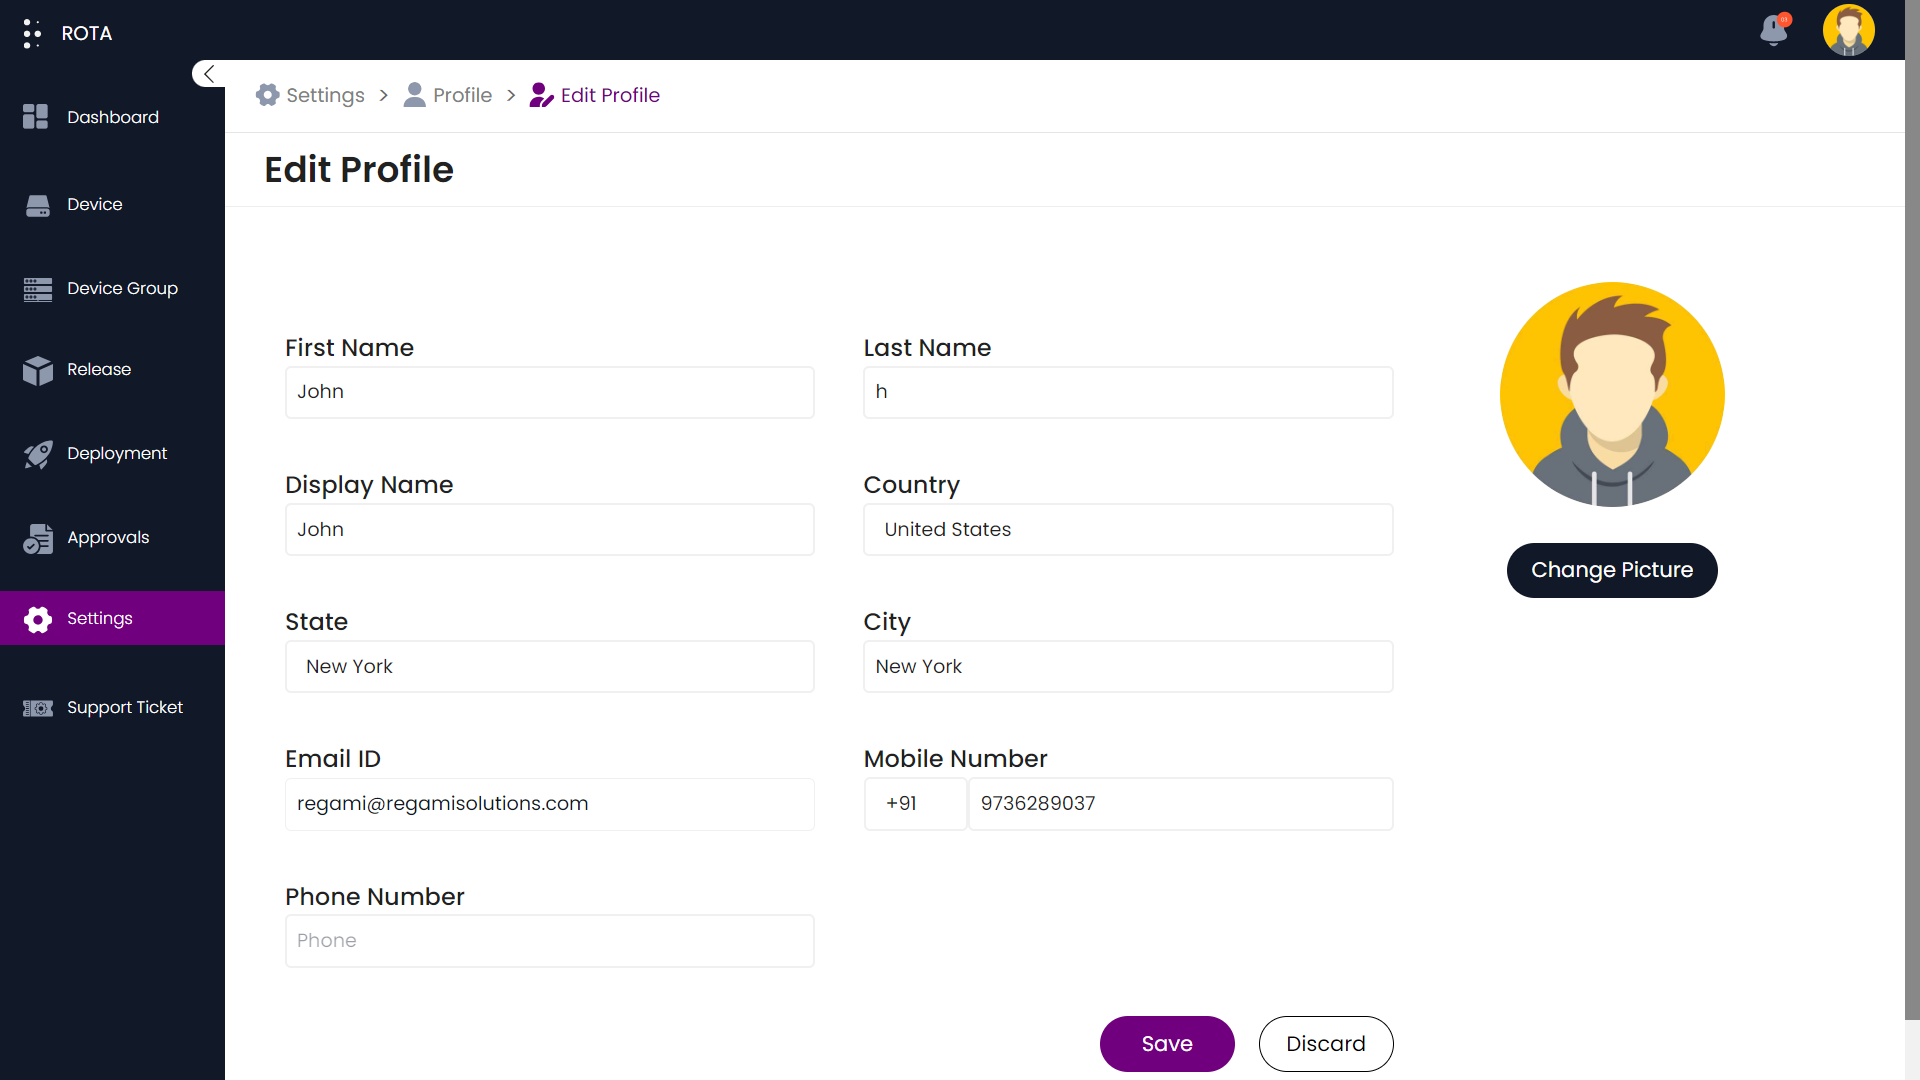Image resolution: width=1920 pixels, height=1080 pixels.
Task: Open the Deployment rocket menu item
Action: click(116, 453)
